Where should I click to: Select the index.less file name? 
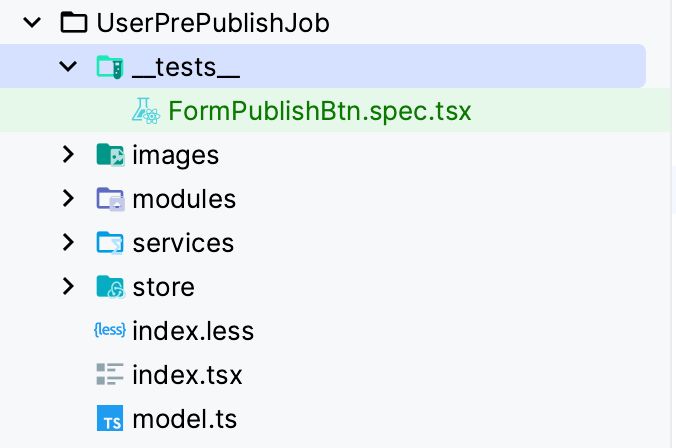[193, 331]
